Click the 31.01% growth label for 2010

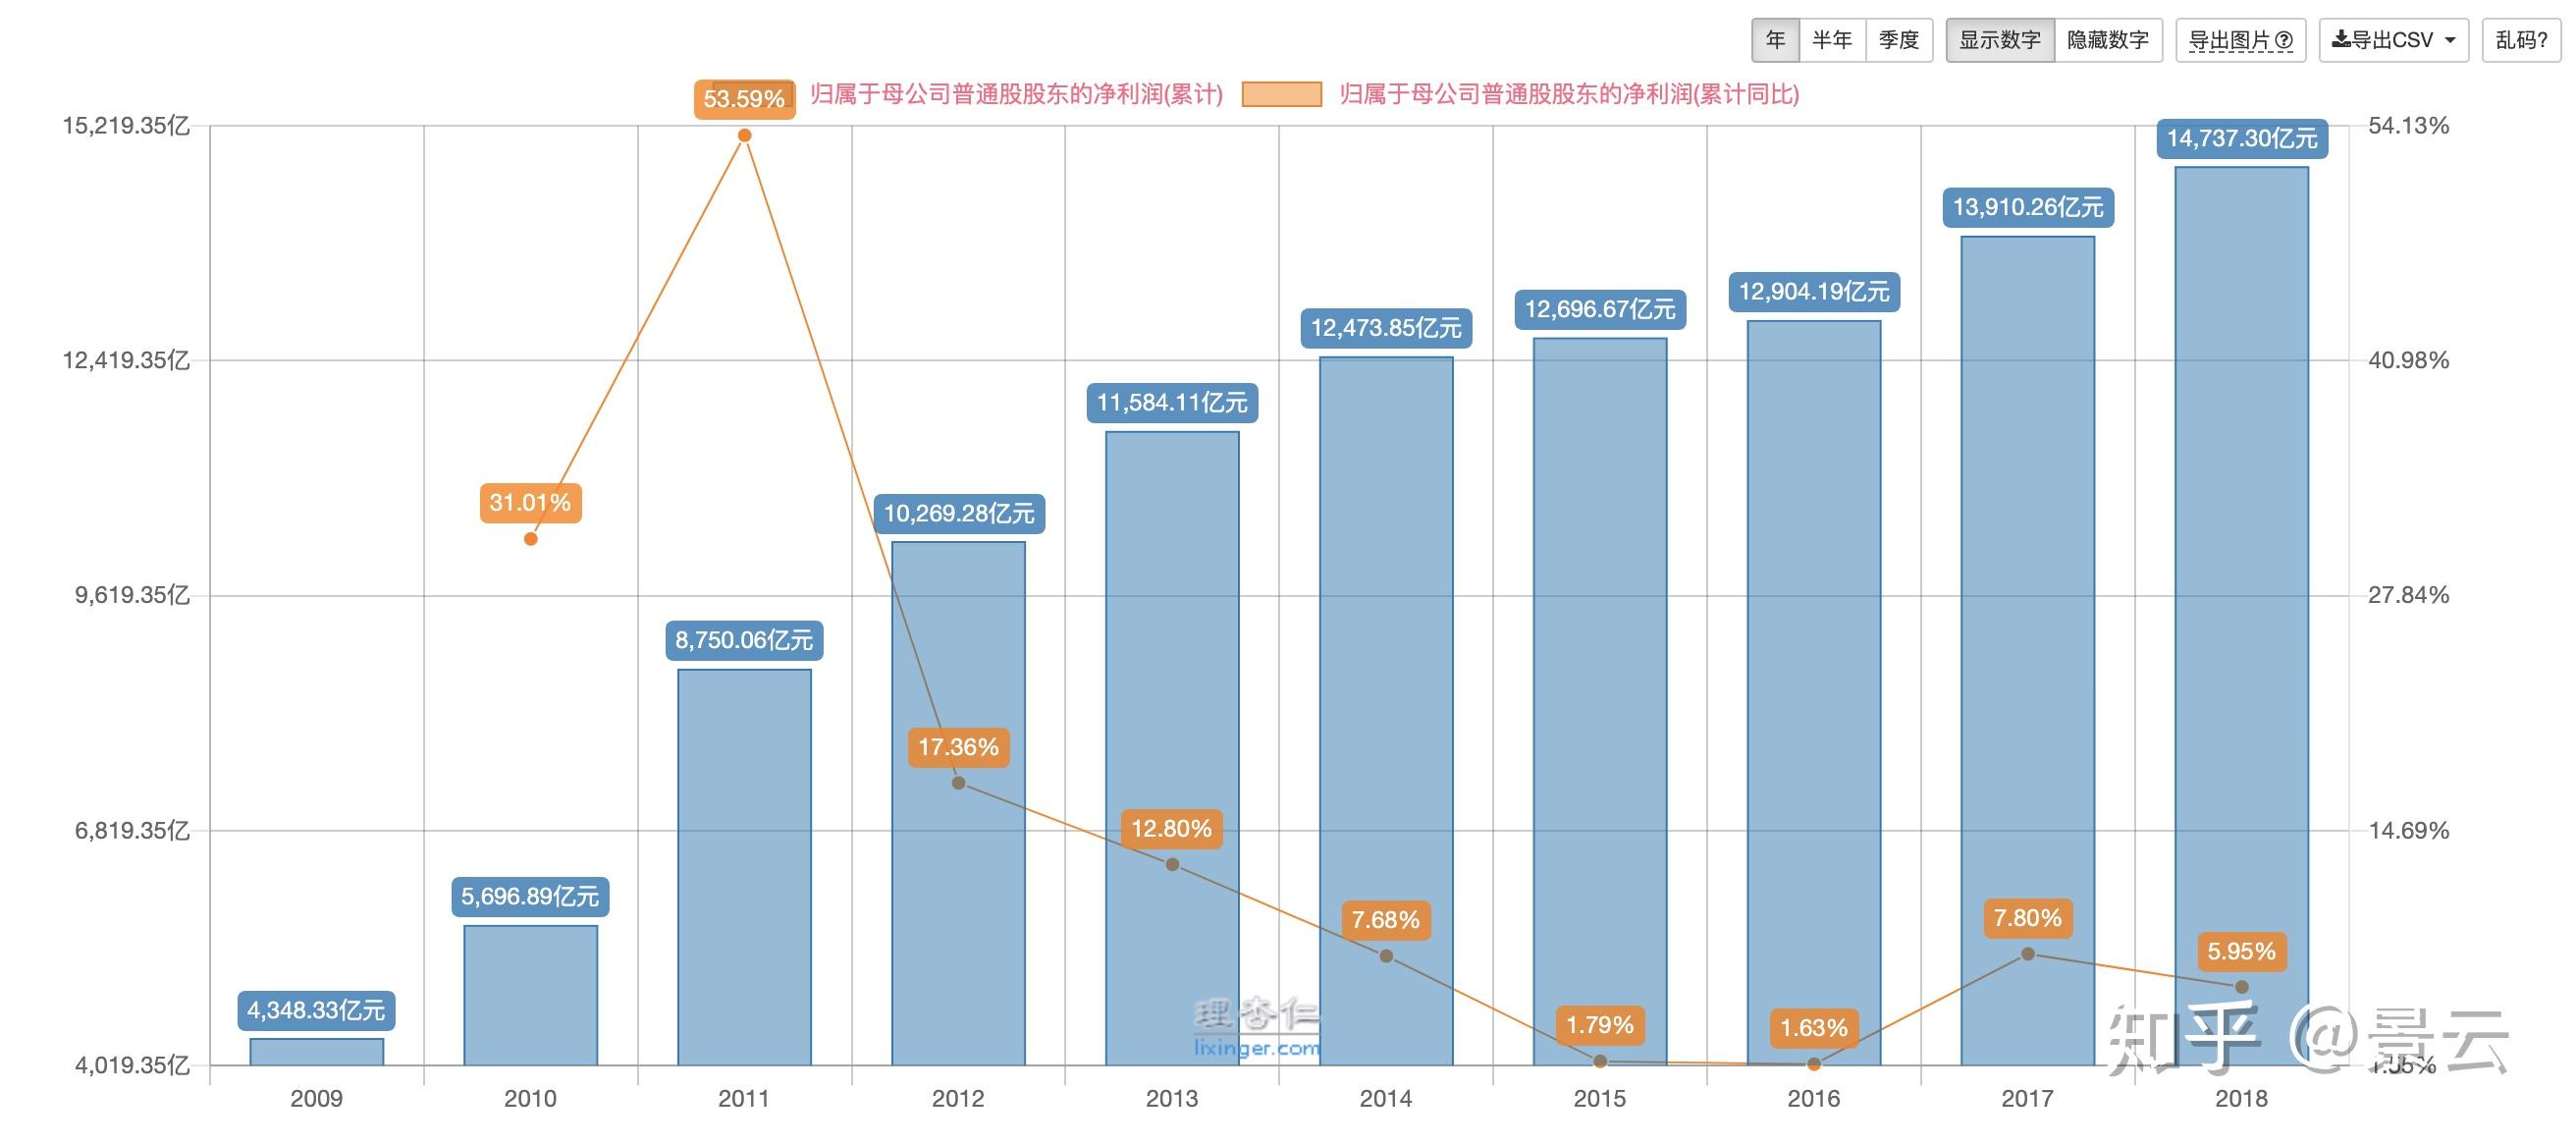[530, 502]
